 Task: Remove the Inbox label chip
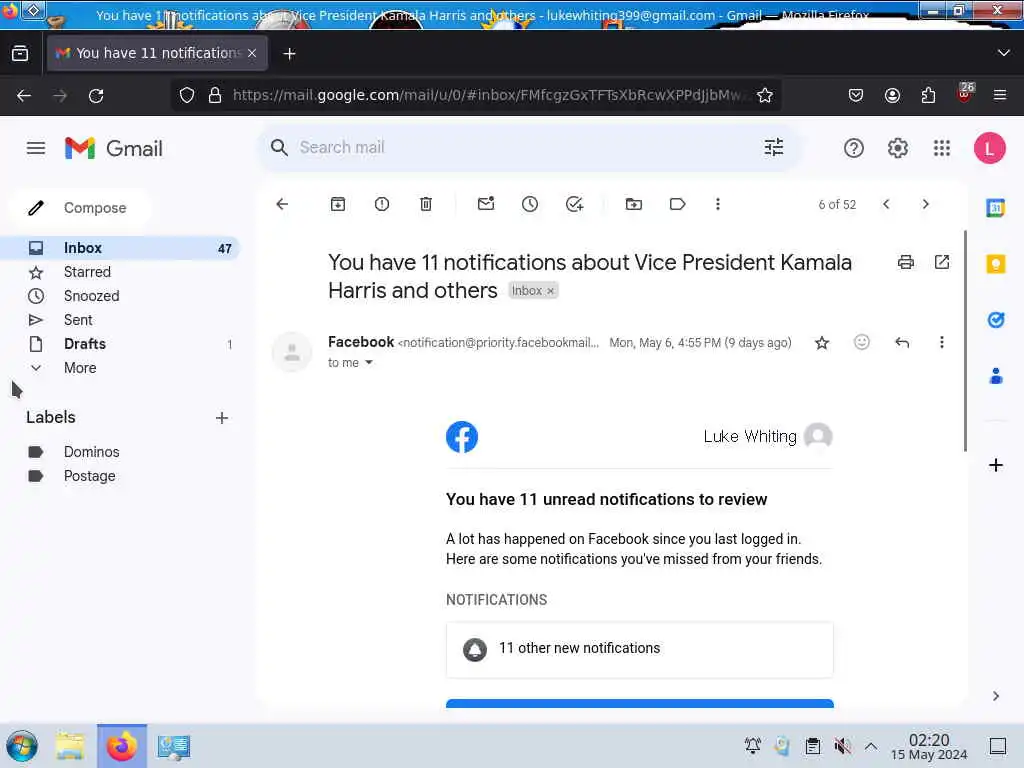551,291
